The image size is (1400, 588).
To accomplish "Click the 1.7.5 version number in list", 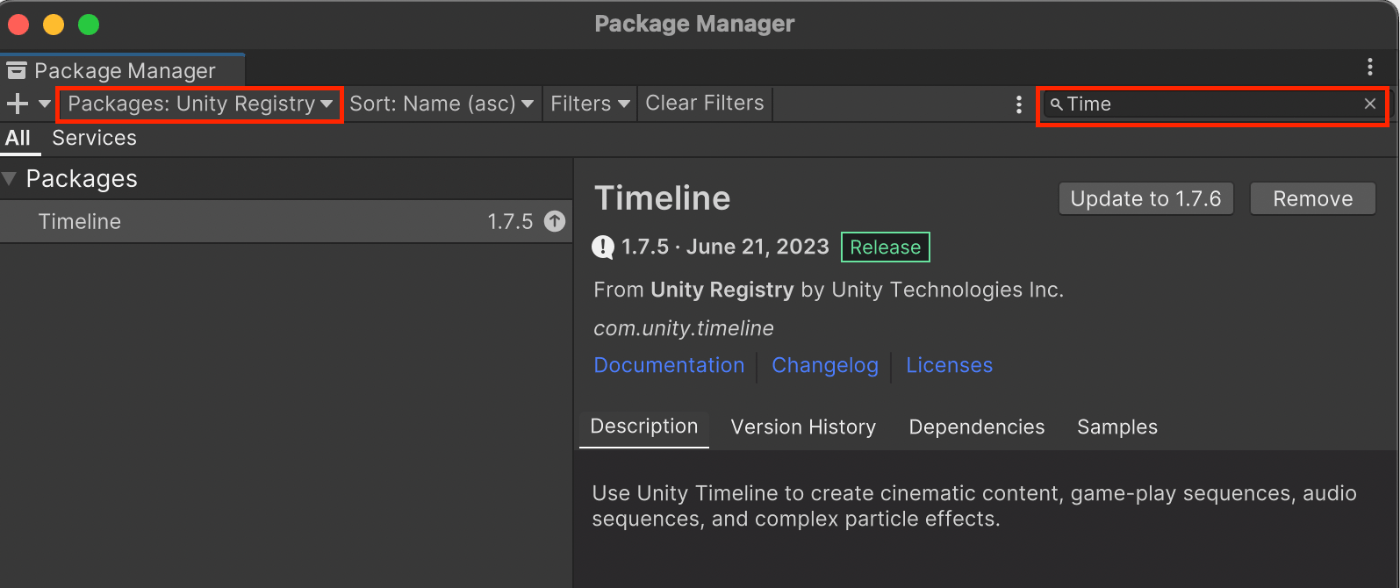I will tap(510, 222).
